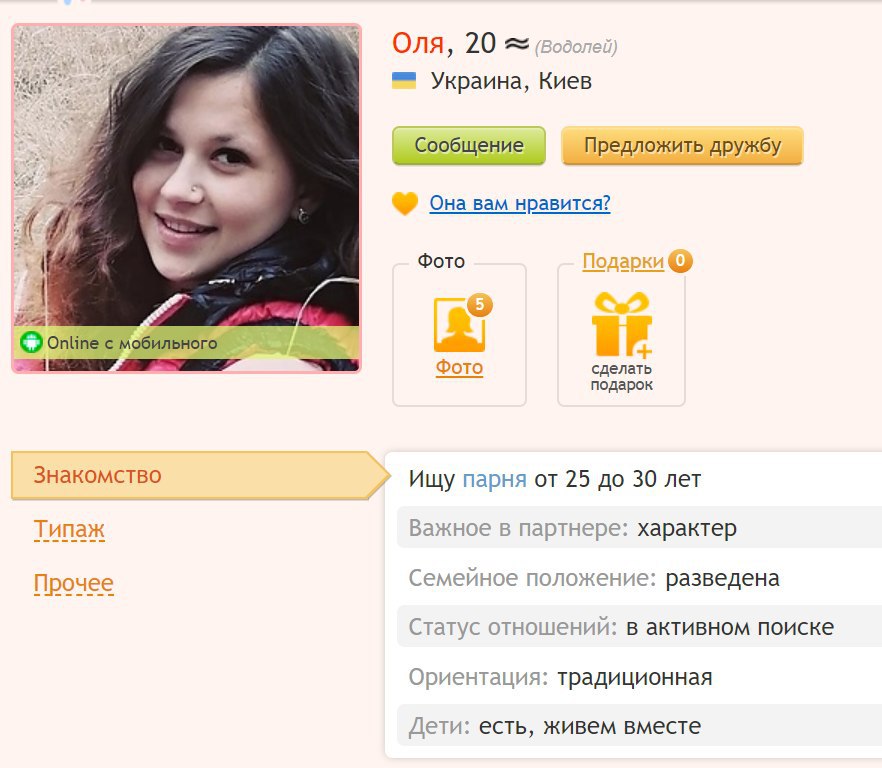
Task: Open the photo album icon
Action: point(459,326)
